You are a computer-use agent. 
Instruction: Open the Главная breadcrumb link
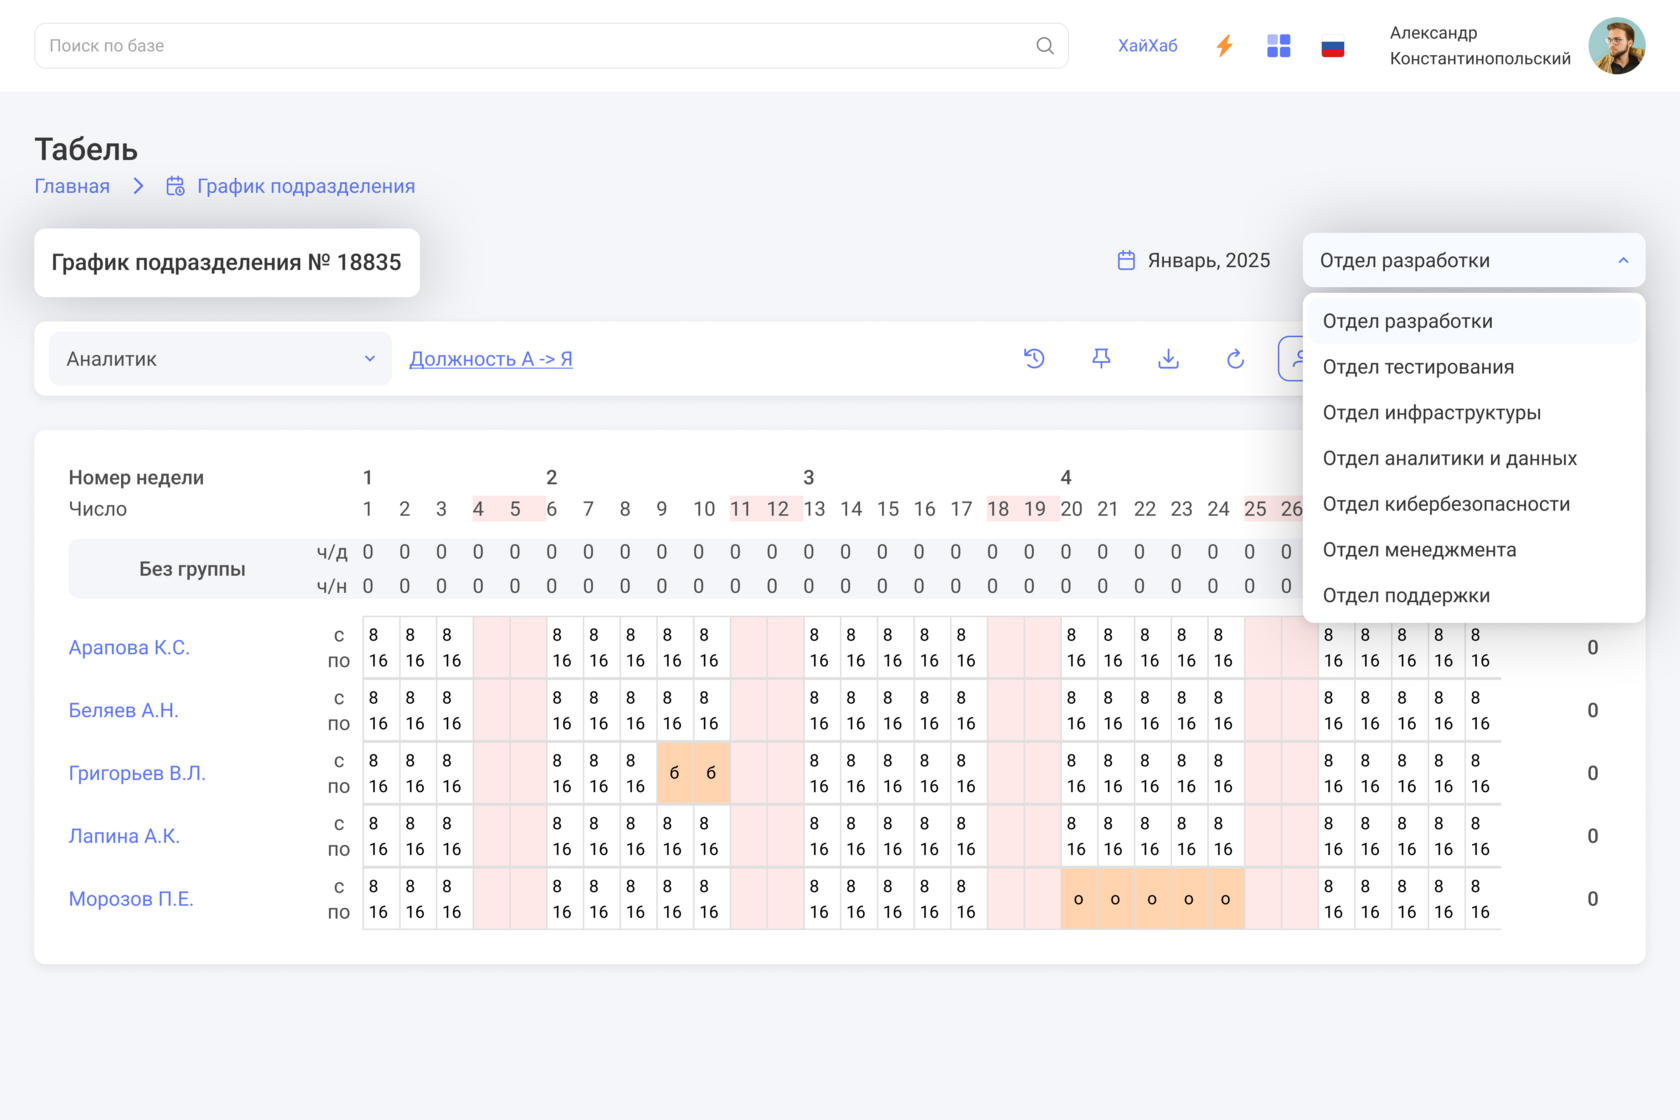point(72,186)
